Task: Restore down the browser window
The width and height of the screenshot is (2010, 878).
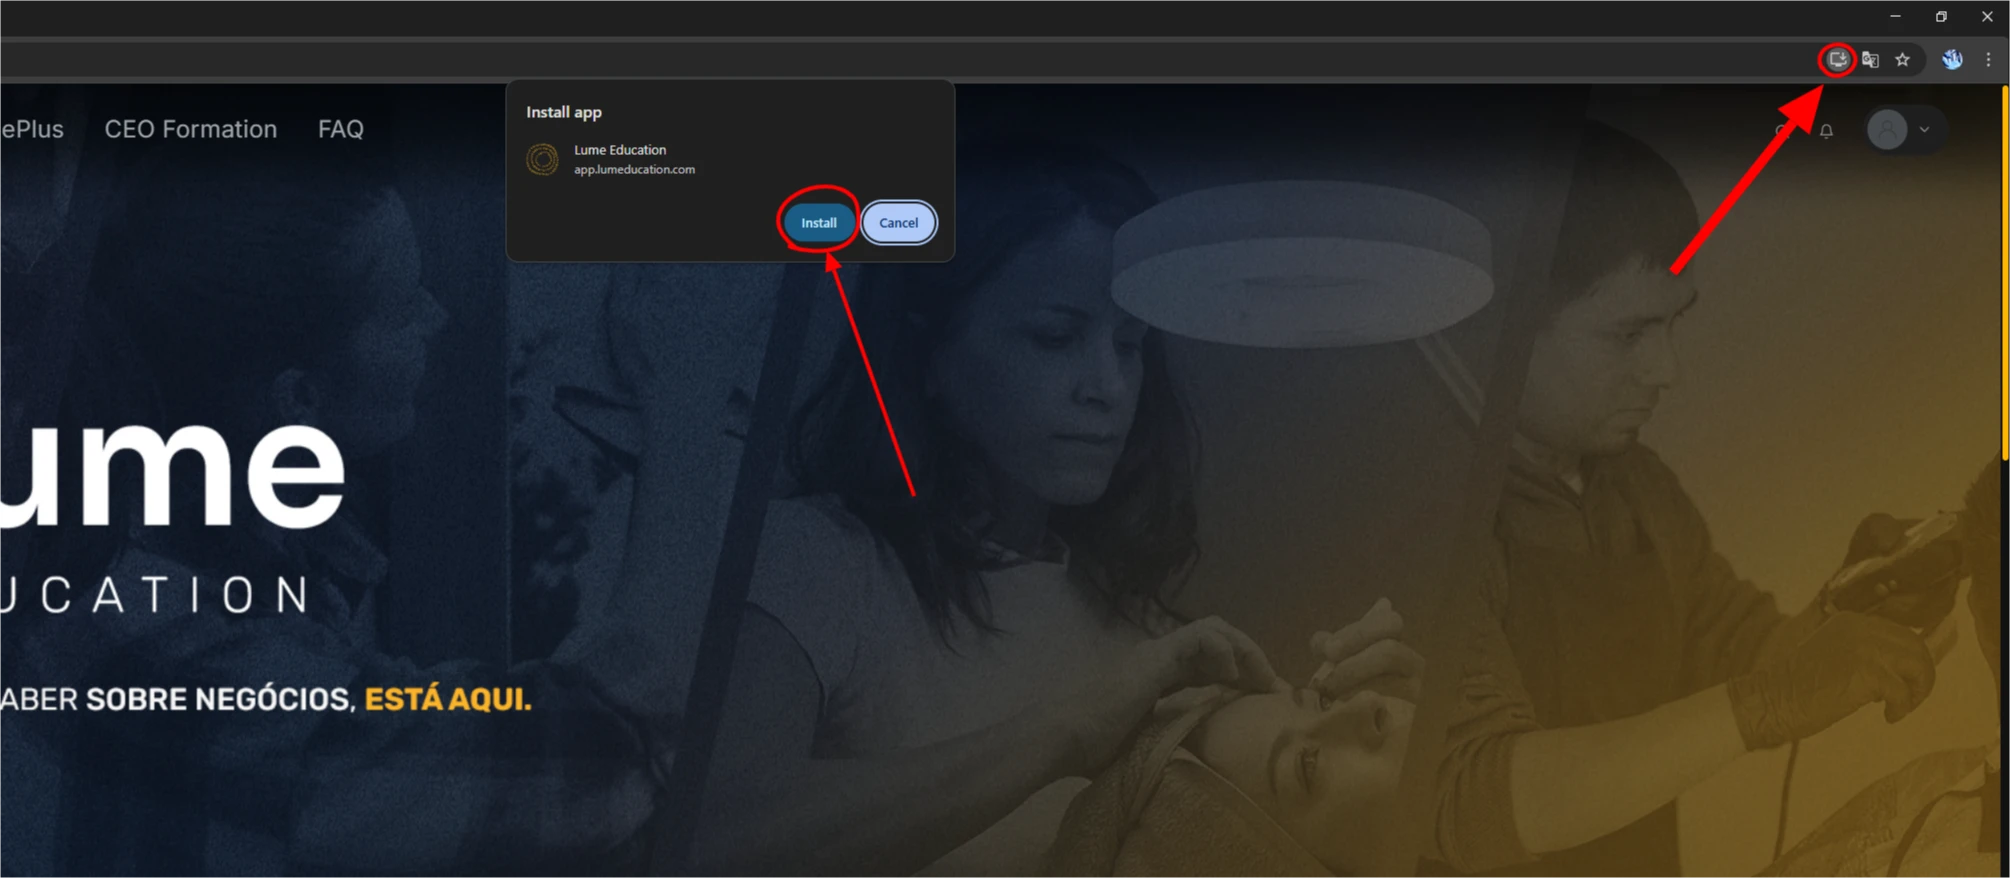Action: click(1941, 17)
